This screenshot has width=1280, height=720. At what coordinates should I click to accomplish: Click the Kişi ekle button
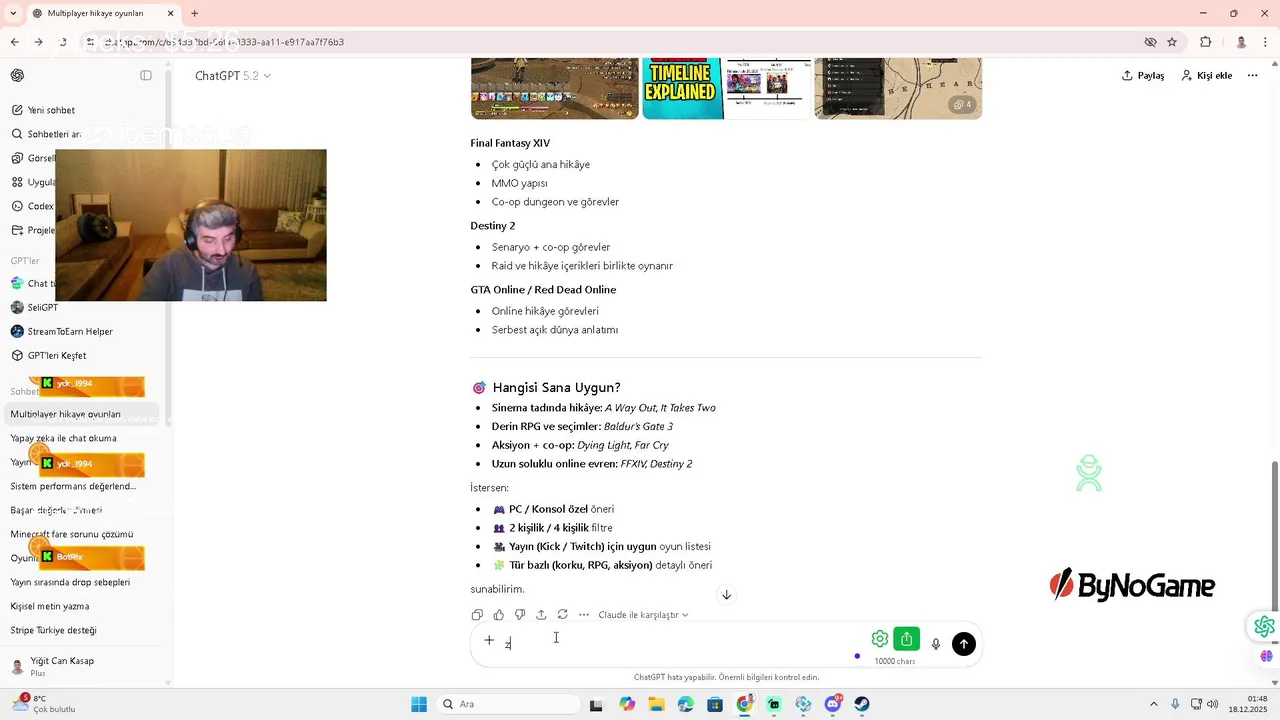click(1206, 76)
